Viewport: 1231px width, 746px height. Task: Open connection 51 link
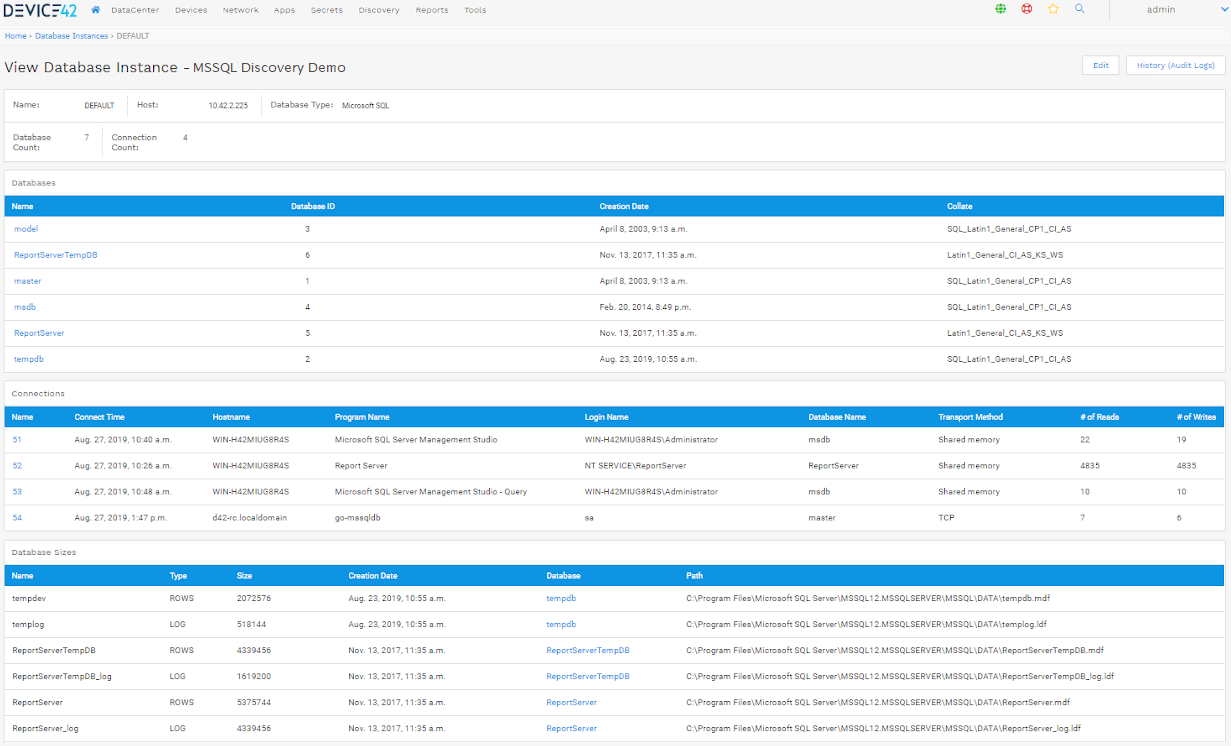point(17,439)
